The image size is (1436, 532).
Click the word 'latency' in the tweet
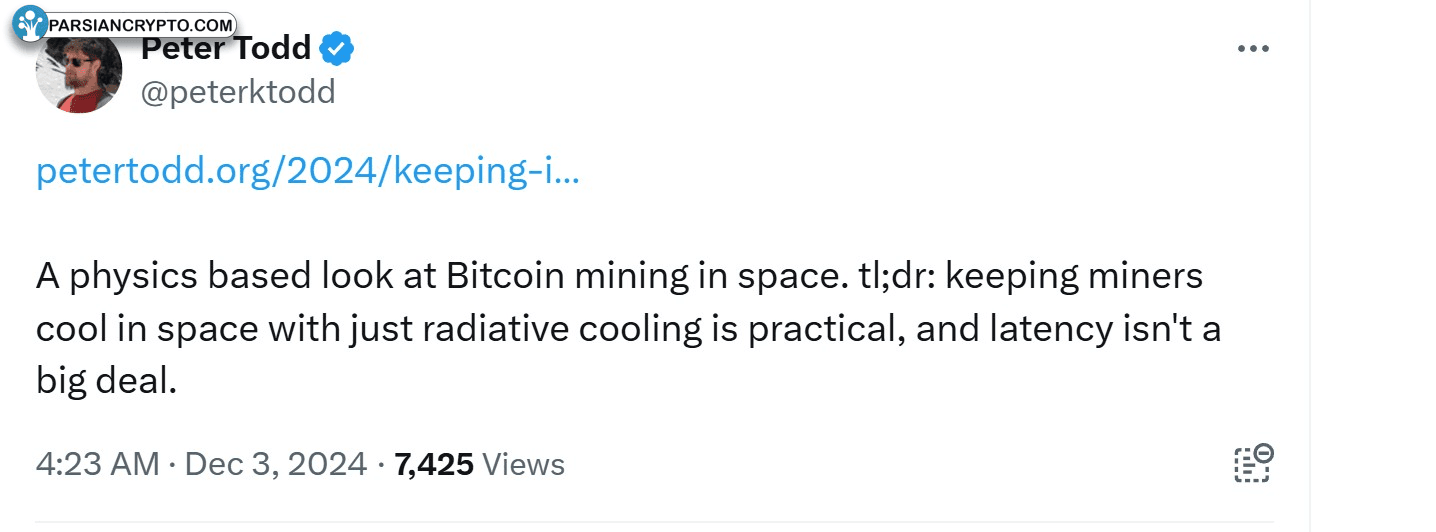(x=1038, y=329)
